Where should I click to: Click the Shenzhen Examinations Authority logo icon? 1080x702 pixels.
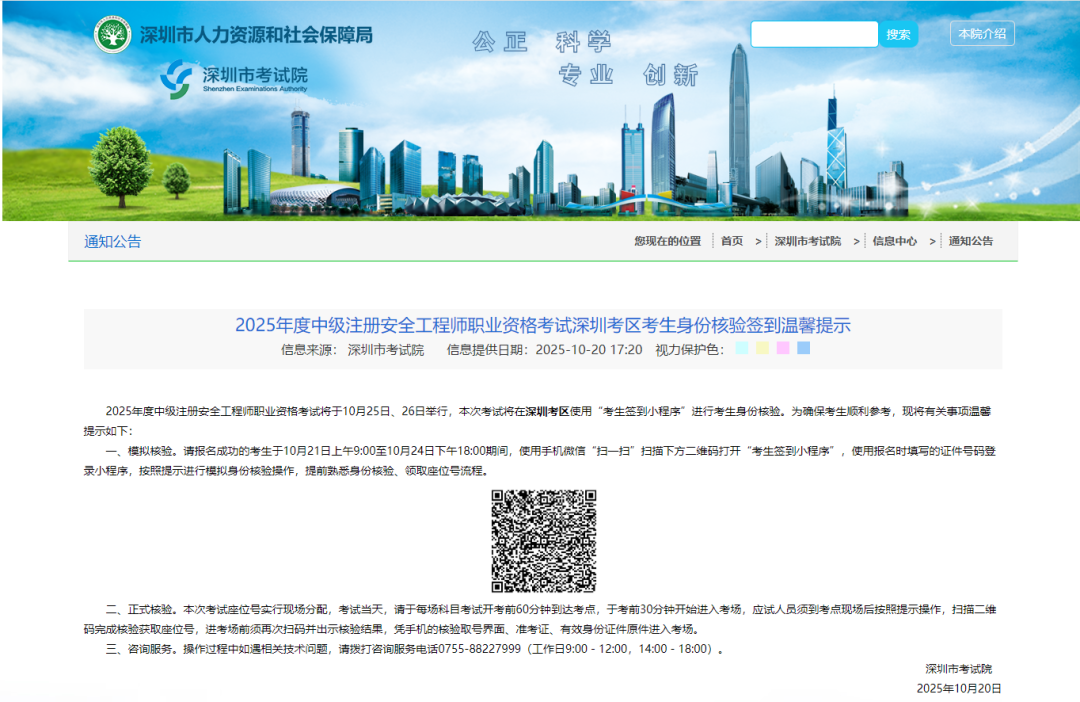click(x=179, y=79)
